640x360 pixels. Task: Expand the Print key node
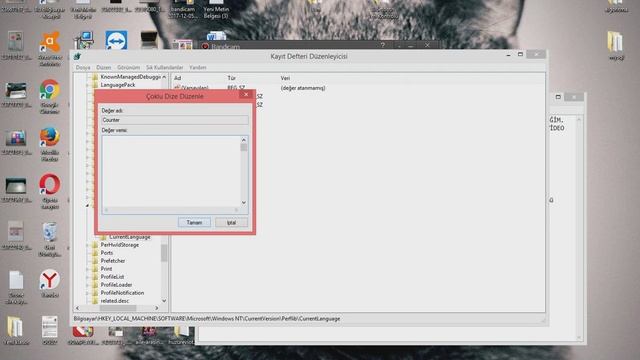click(x=88, y=269)
